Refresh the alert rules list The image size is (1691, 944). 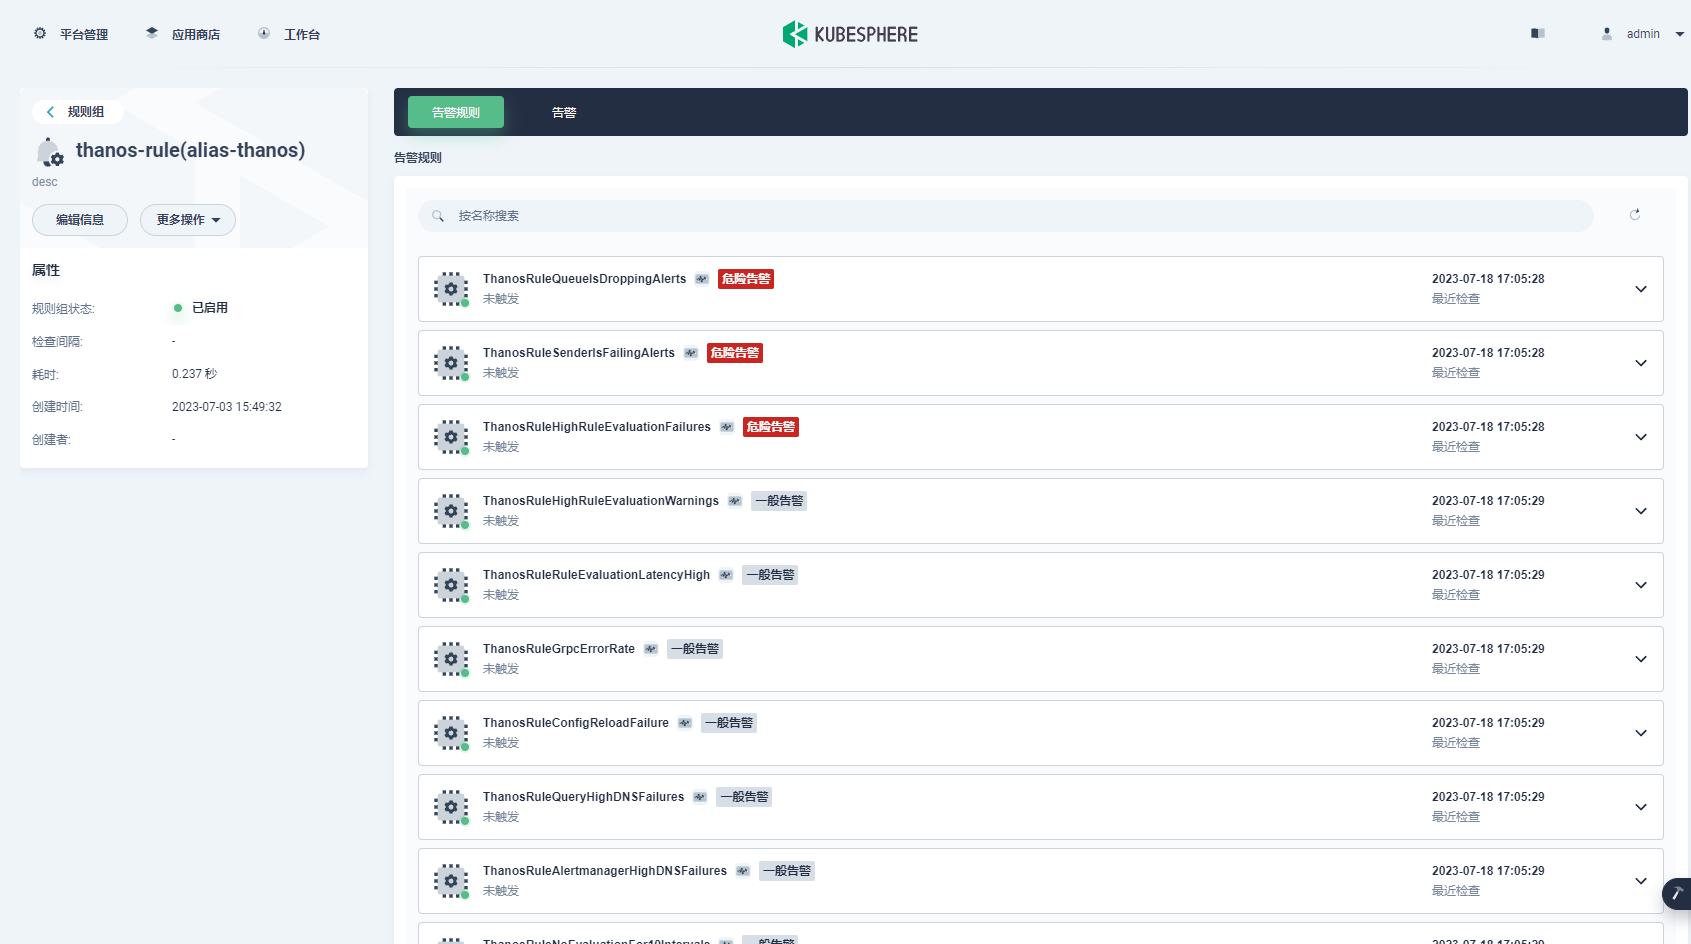tap(1635, 215)
